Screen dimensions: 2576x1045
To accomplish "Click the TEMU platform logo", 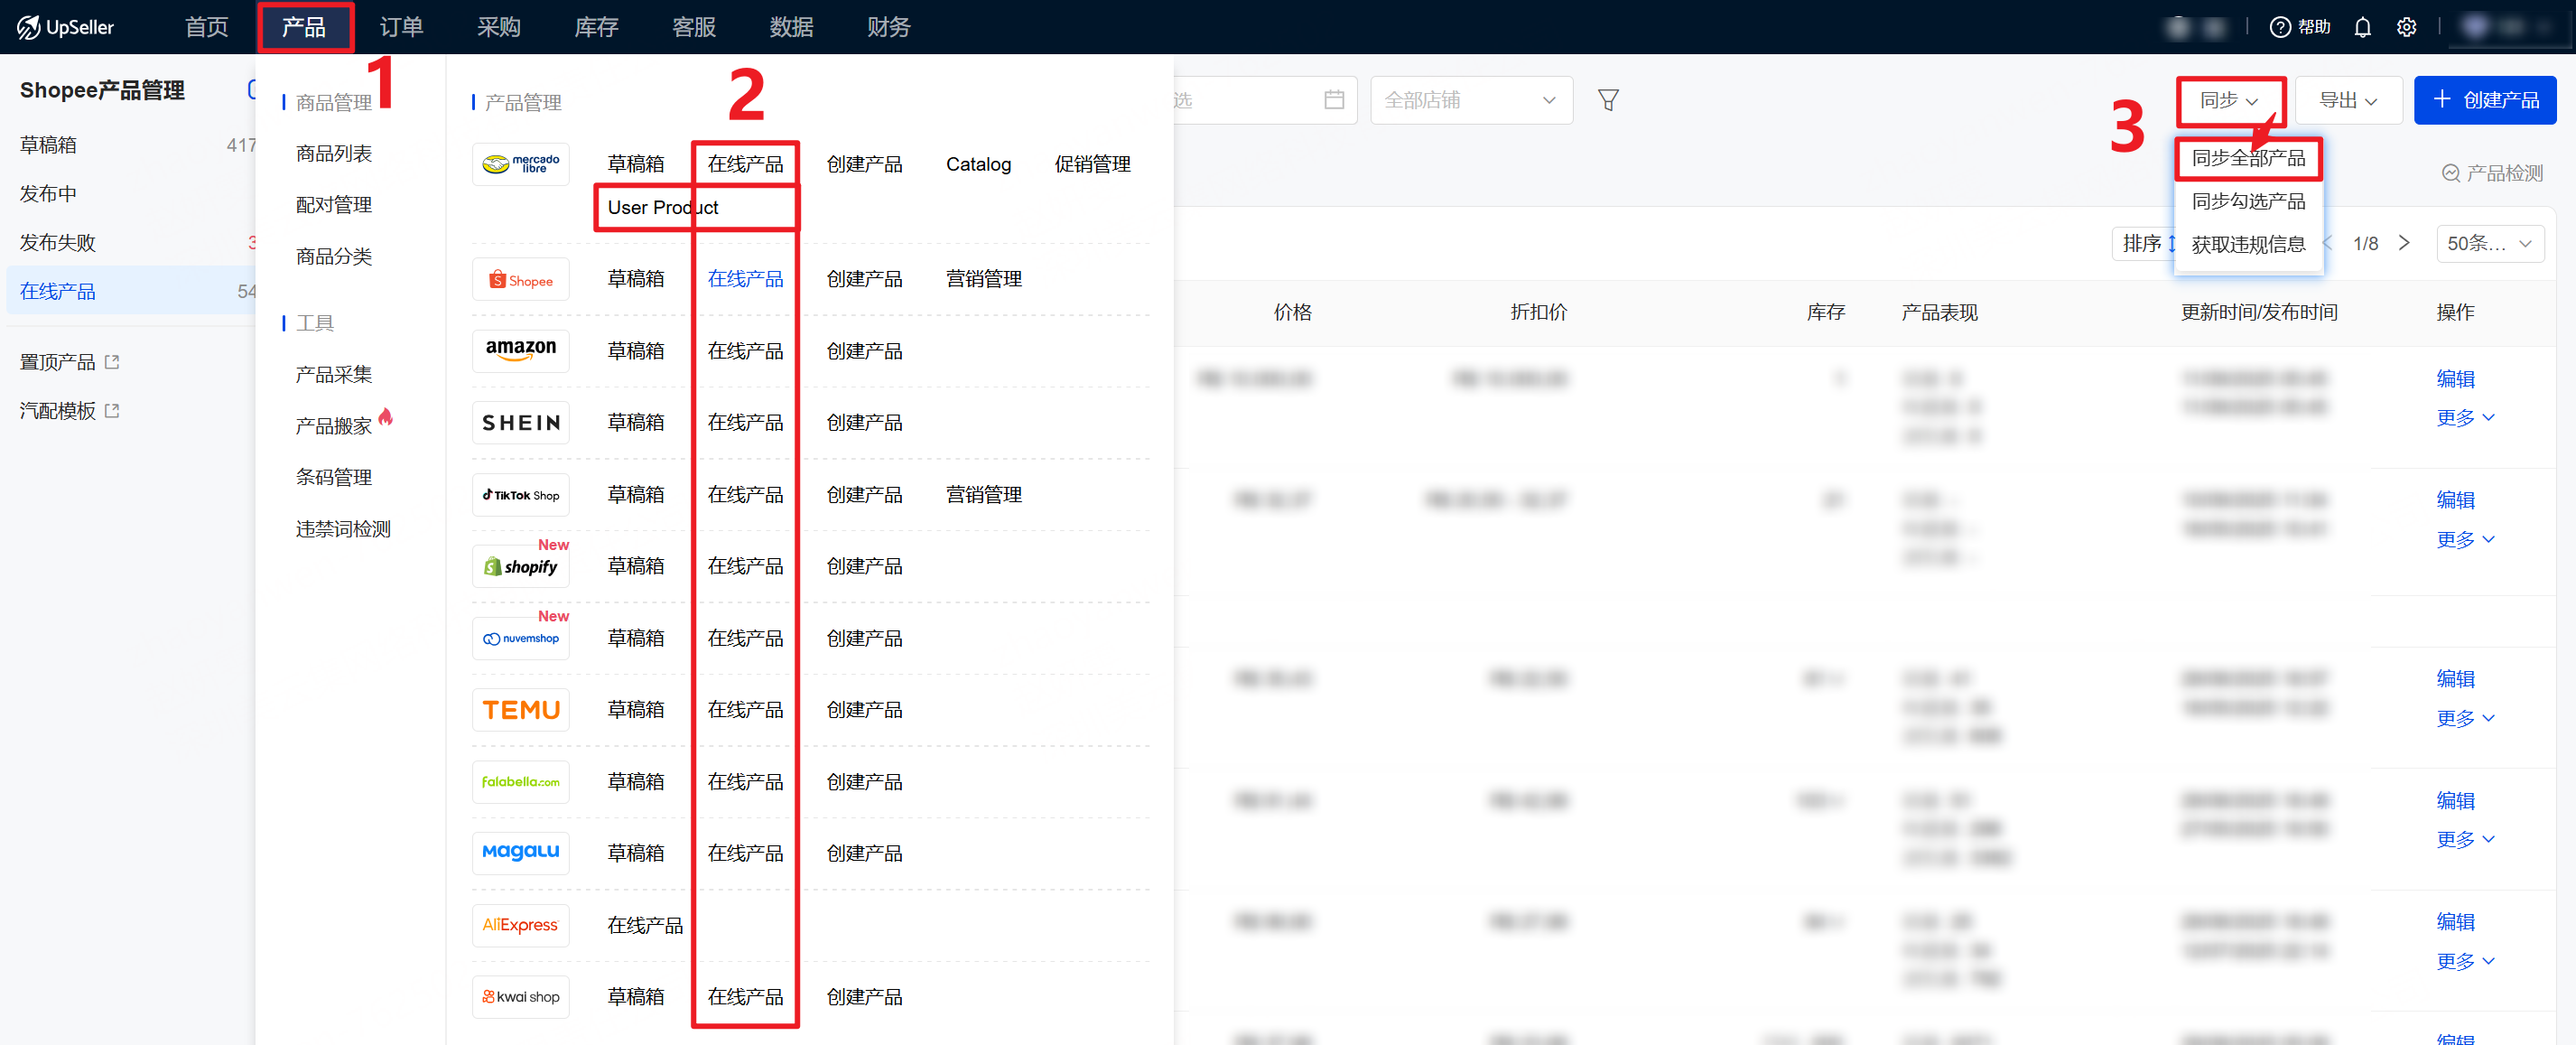I will pyautogui.click(x=520, y=710).
